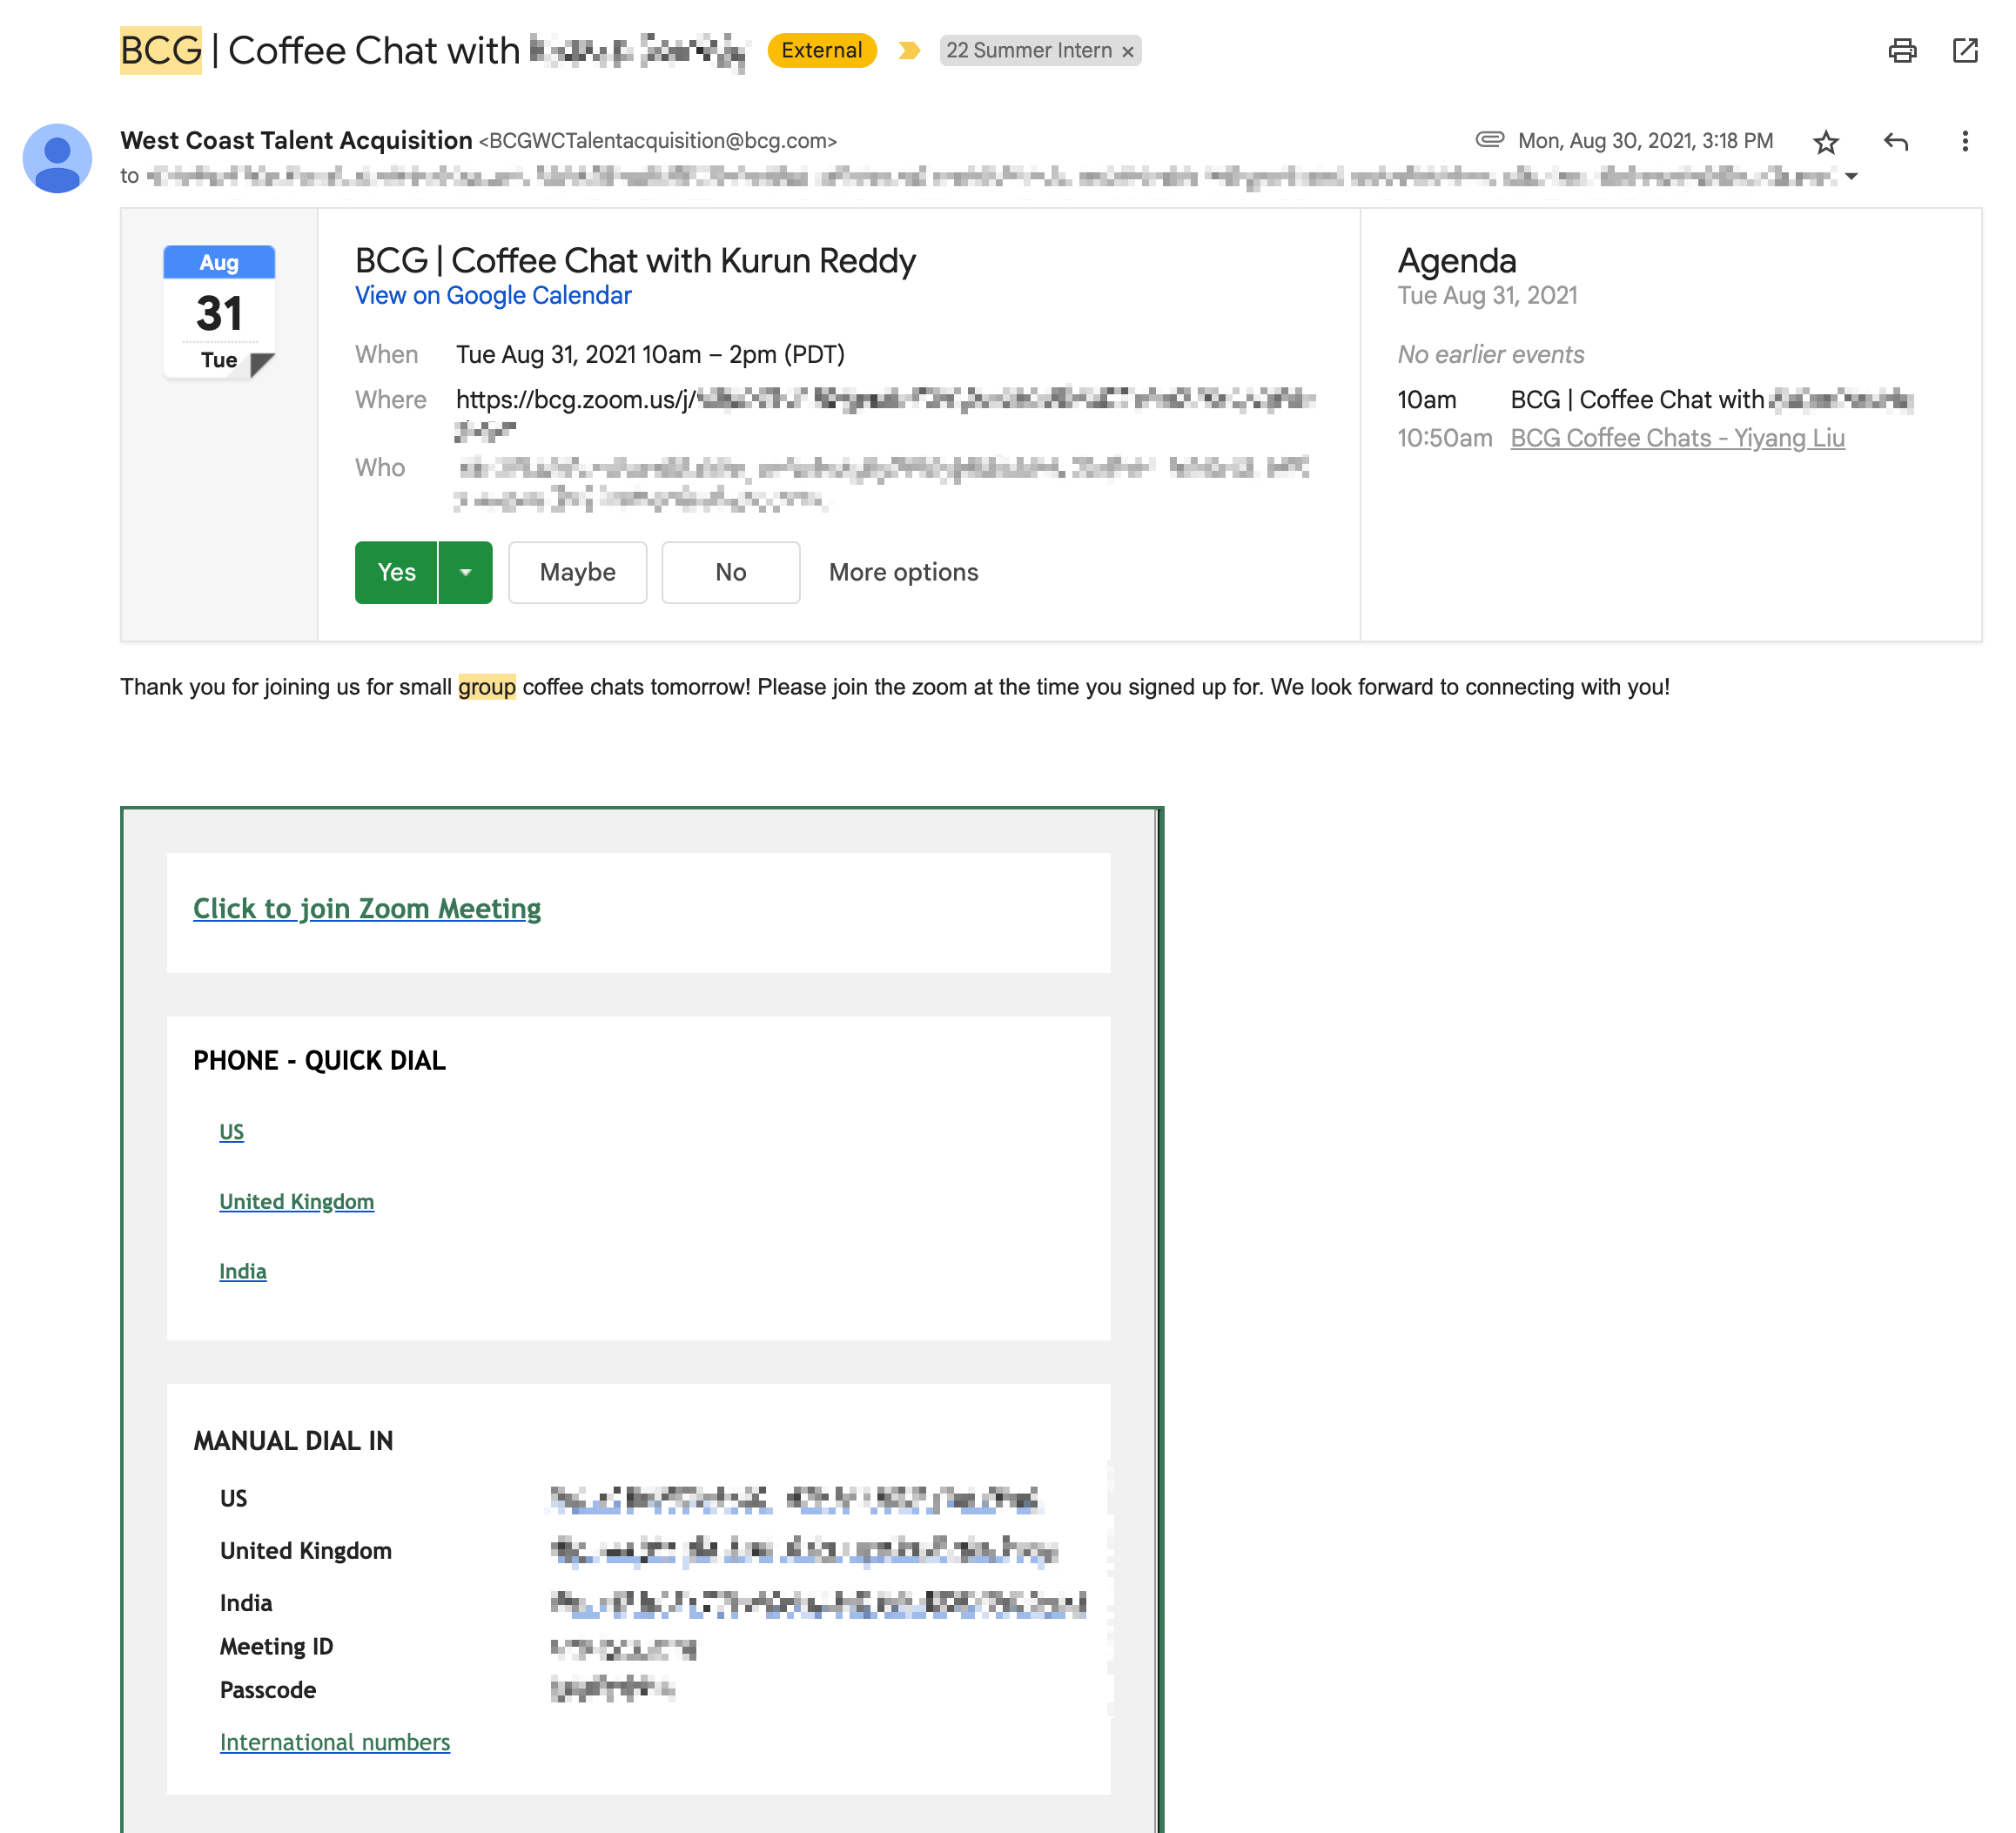Remove the 22 Summer Intern label
This screenshot has width=2016, height=1833.
pos(1128,52)
